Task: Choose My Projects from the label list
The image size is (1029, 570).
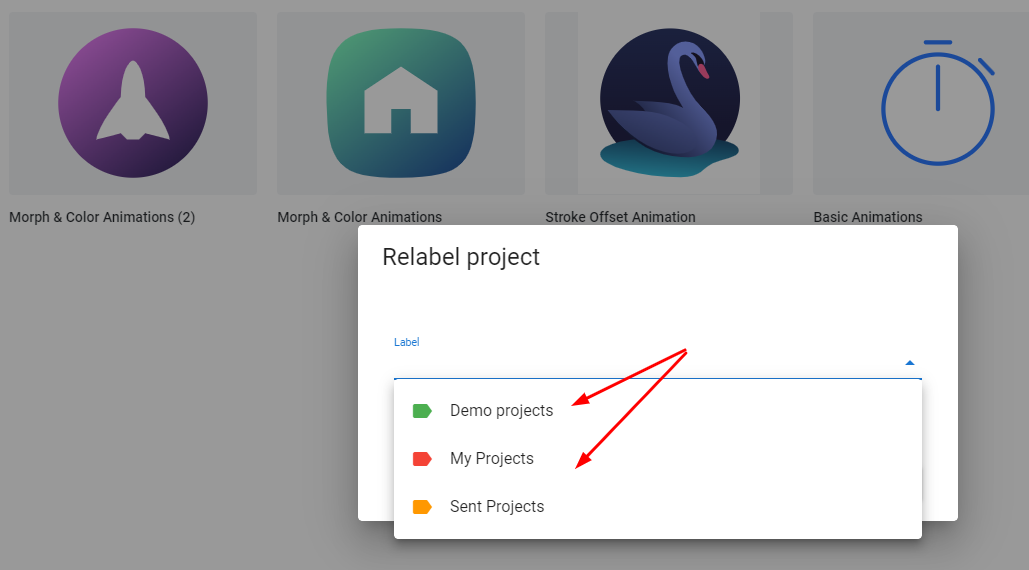Action: [658, 458]
